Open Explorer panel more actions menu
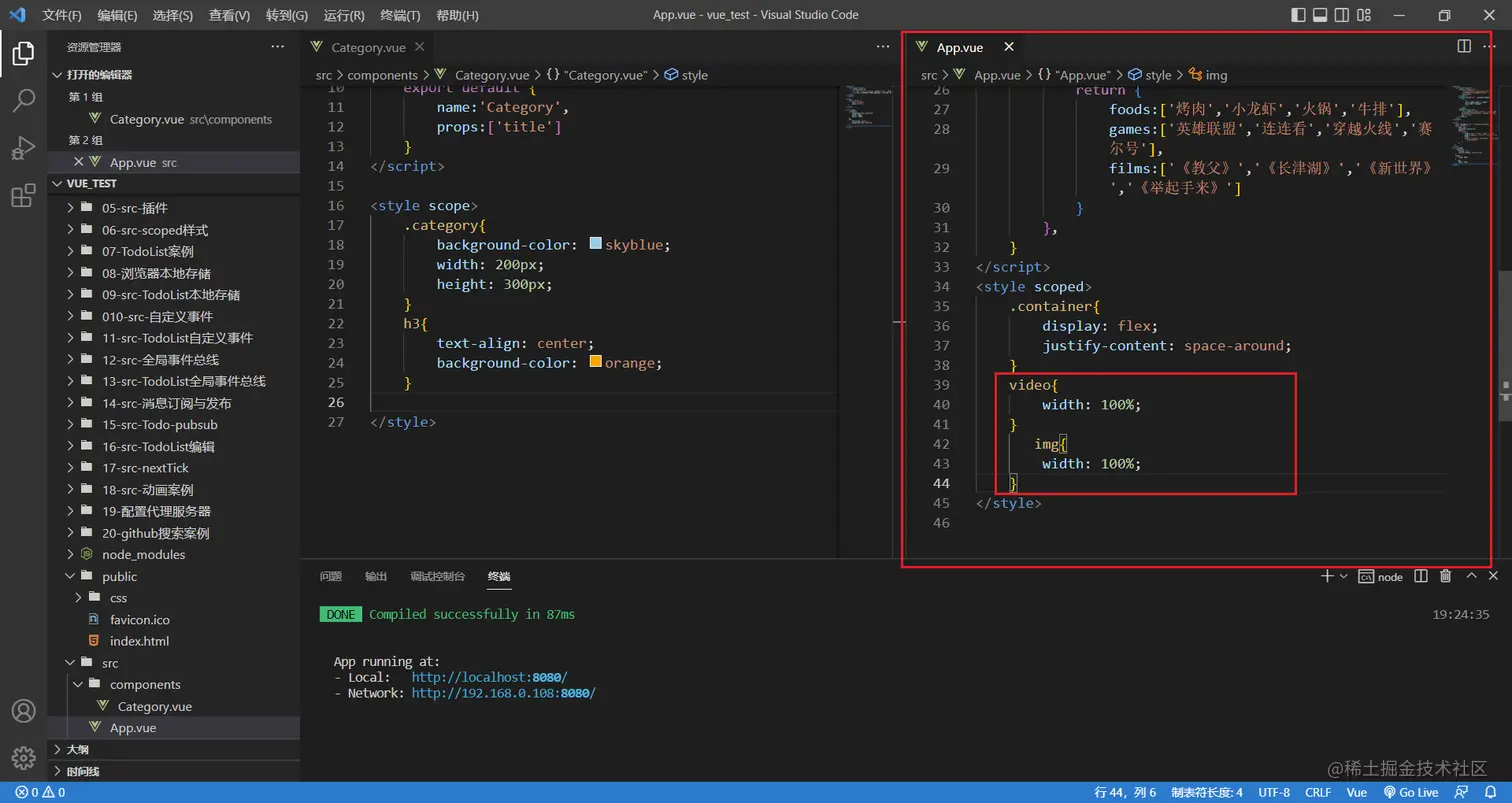This screenshot has width=1512, height=803. pyautogui.click(x=278, y=46)
